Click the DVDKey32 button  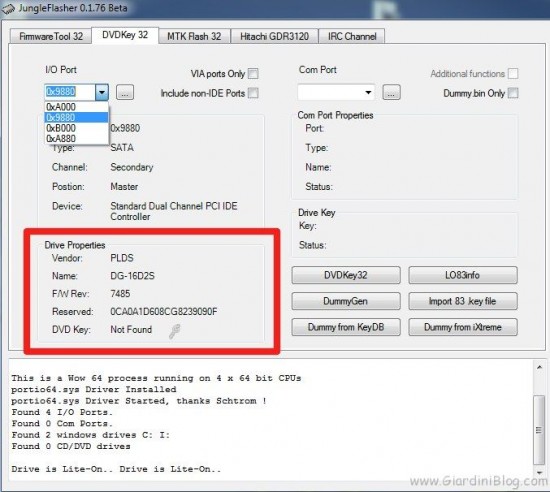(346, 275)
